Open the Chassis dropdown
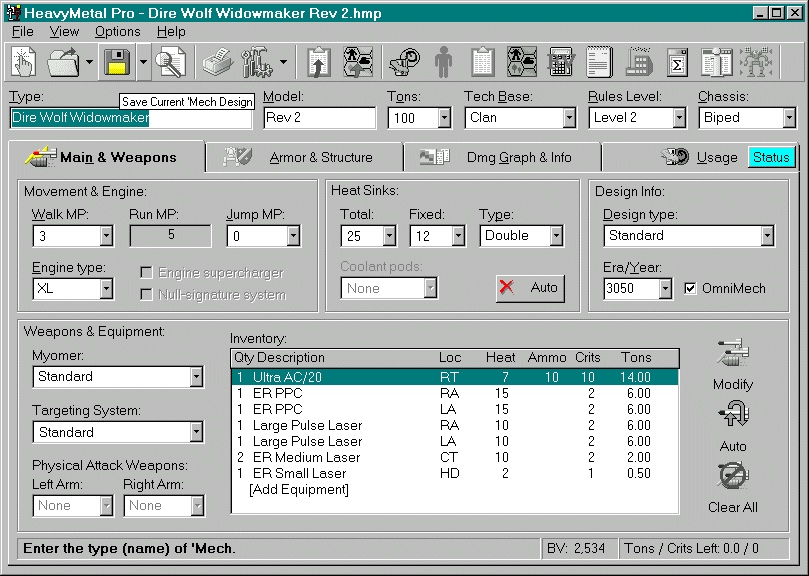Image resolution: width=809 pixels, height=576 pixels. 789,118
